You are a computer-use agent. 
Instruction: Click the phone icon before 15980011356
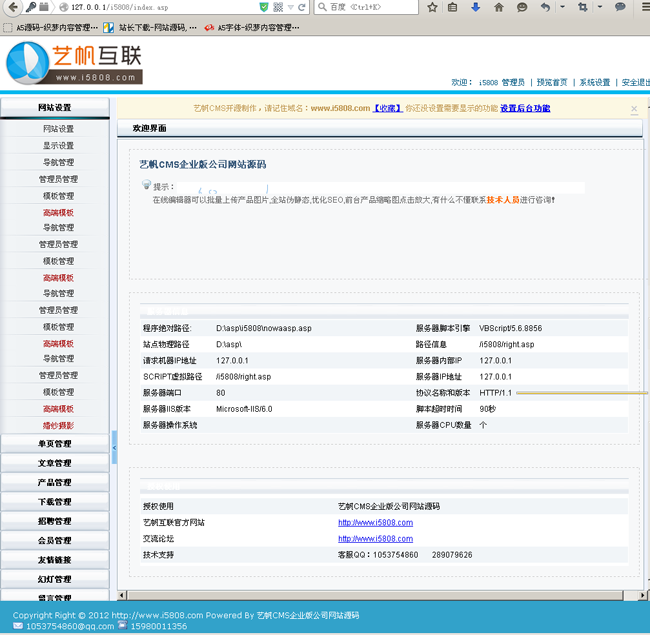point(123,625)
